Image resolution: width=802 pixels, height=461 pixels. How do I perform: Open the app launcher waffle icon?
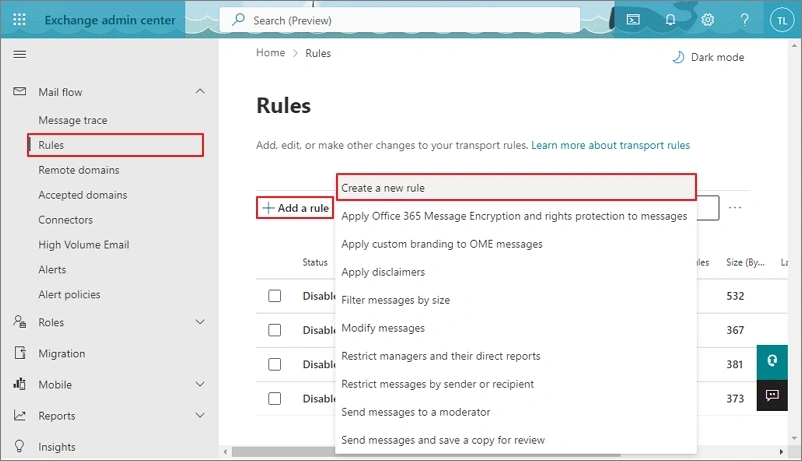19,20
